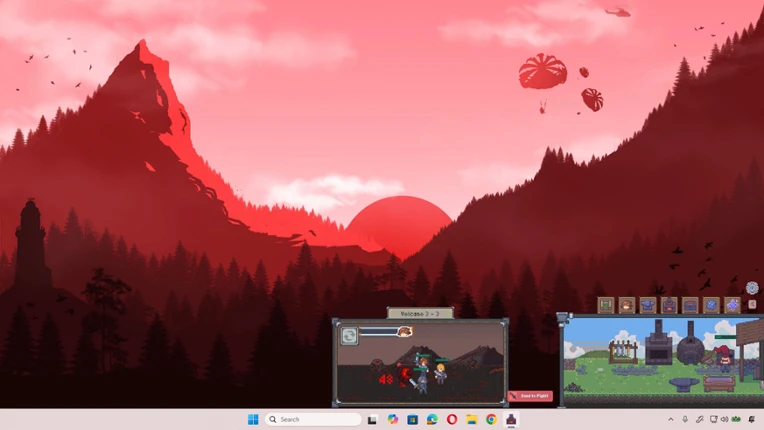This screenshot has height=430, width=764.
Task: Open Google Chrome from the taskbar
Action: (x=491, y=419)
